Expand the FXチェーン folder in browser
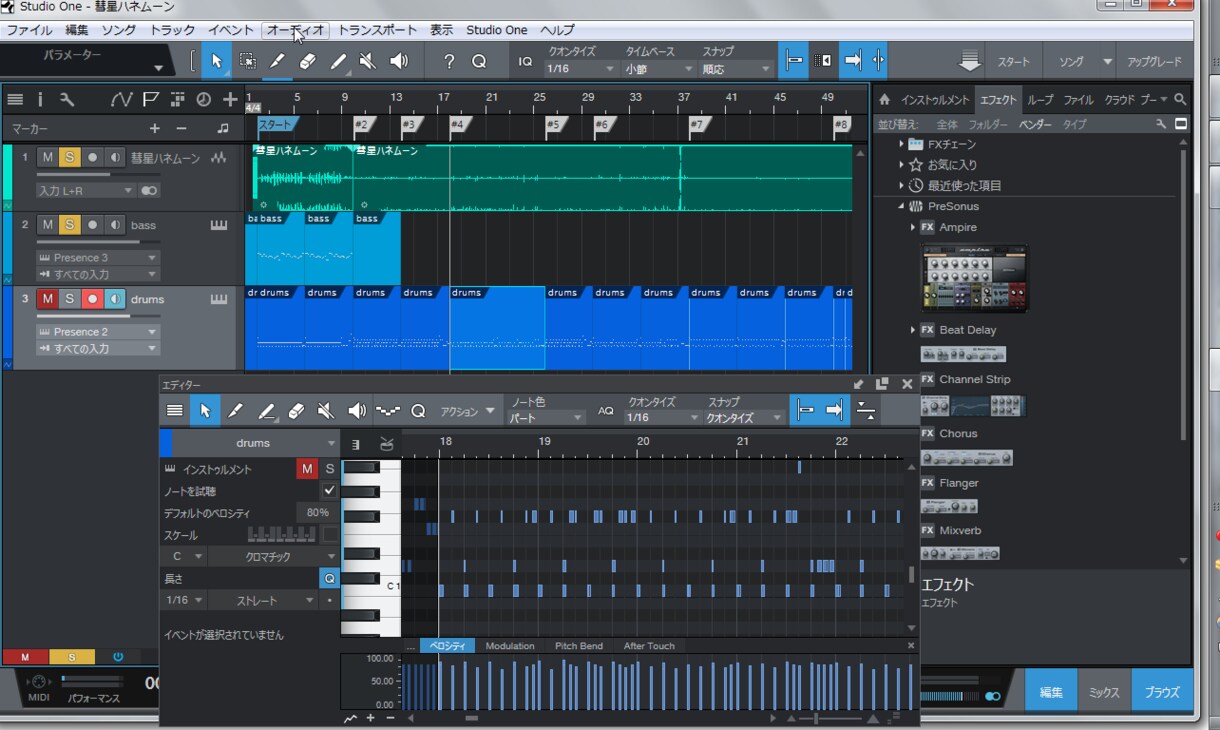The height and width of the screenshot is (730, 1220). tap(901, 144)
